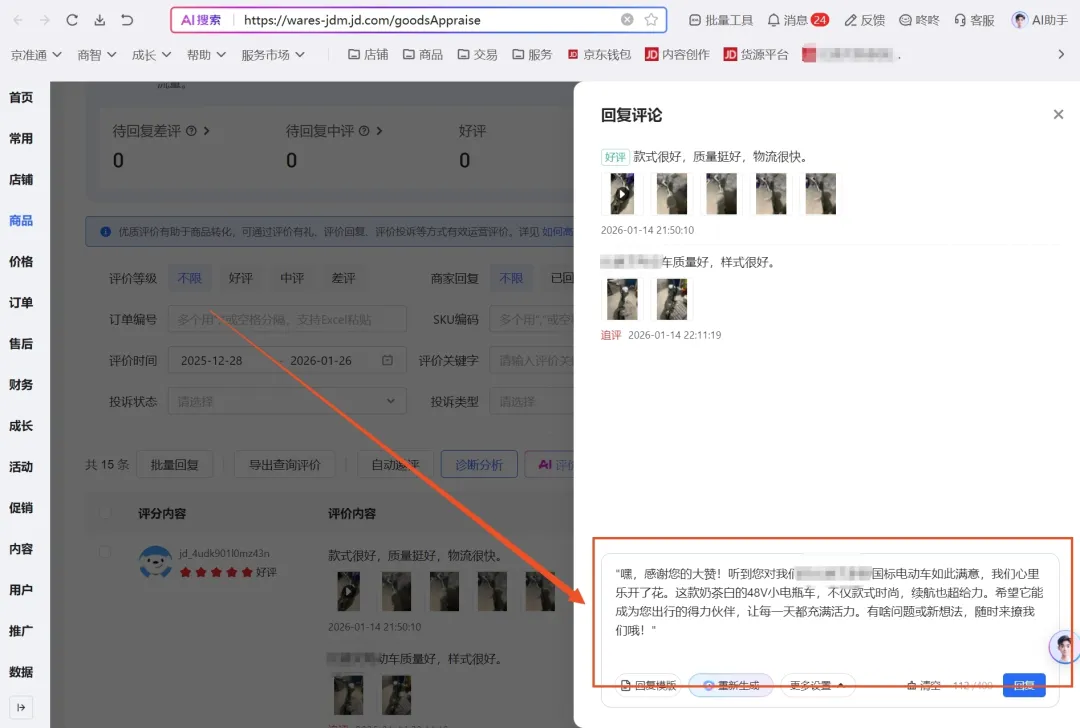Click the 交易 shortcut in bookmark bar
Screen dimensions: 1080x728
pos(477,54)
